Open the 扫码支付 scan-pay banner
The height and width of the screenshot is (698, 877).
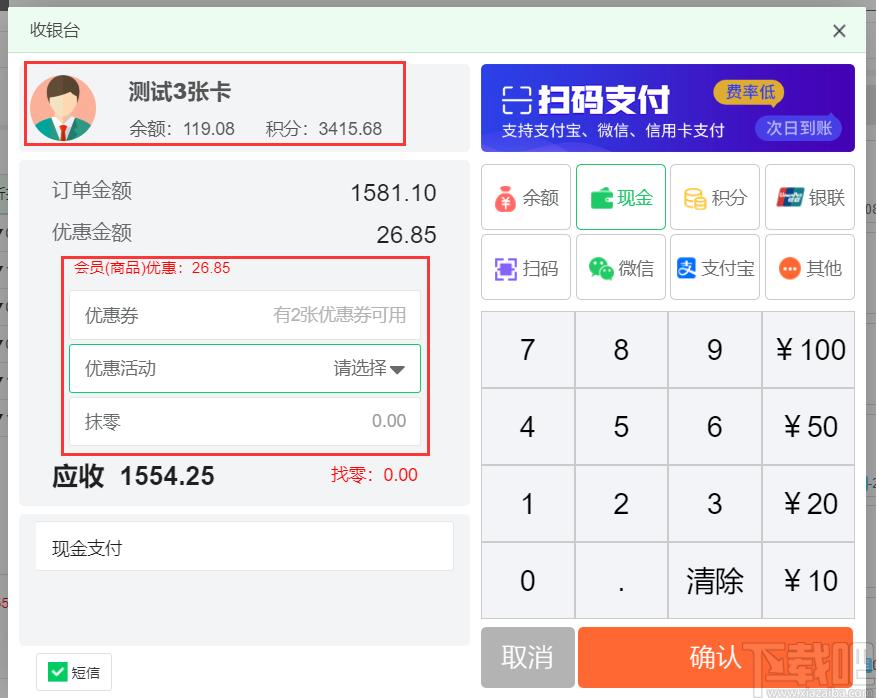[668, 108]
